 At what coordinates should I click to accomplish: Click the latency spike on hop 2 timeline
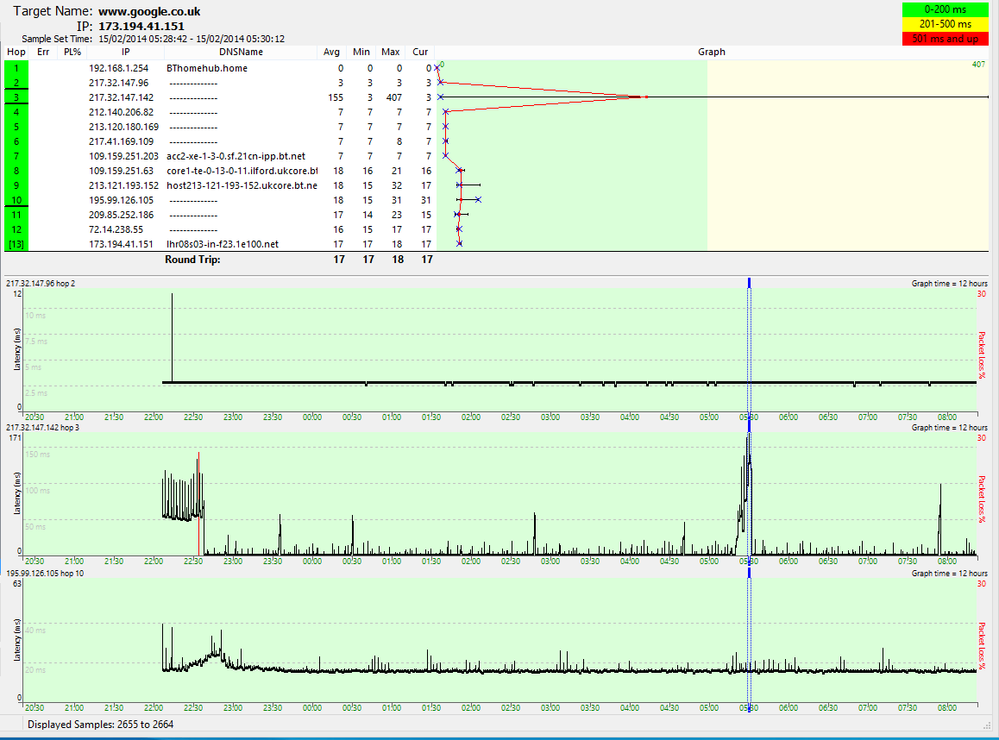172,338
